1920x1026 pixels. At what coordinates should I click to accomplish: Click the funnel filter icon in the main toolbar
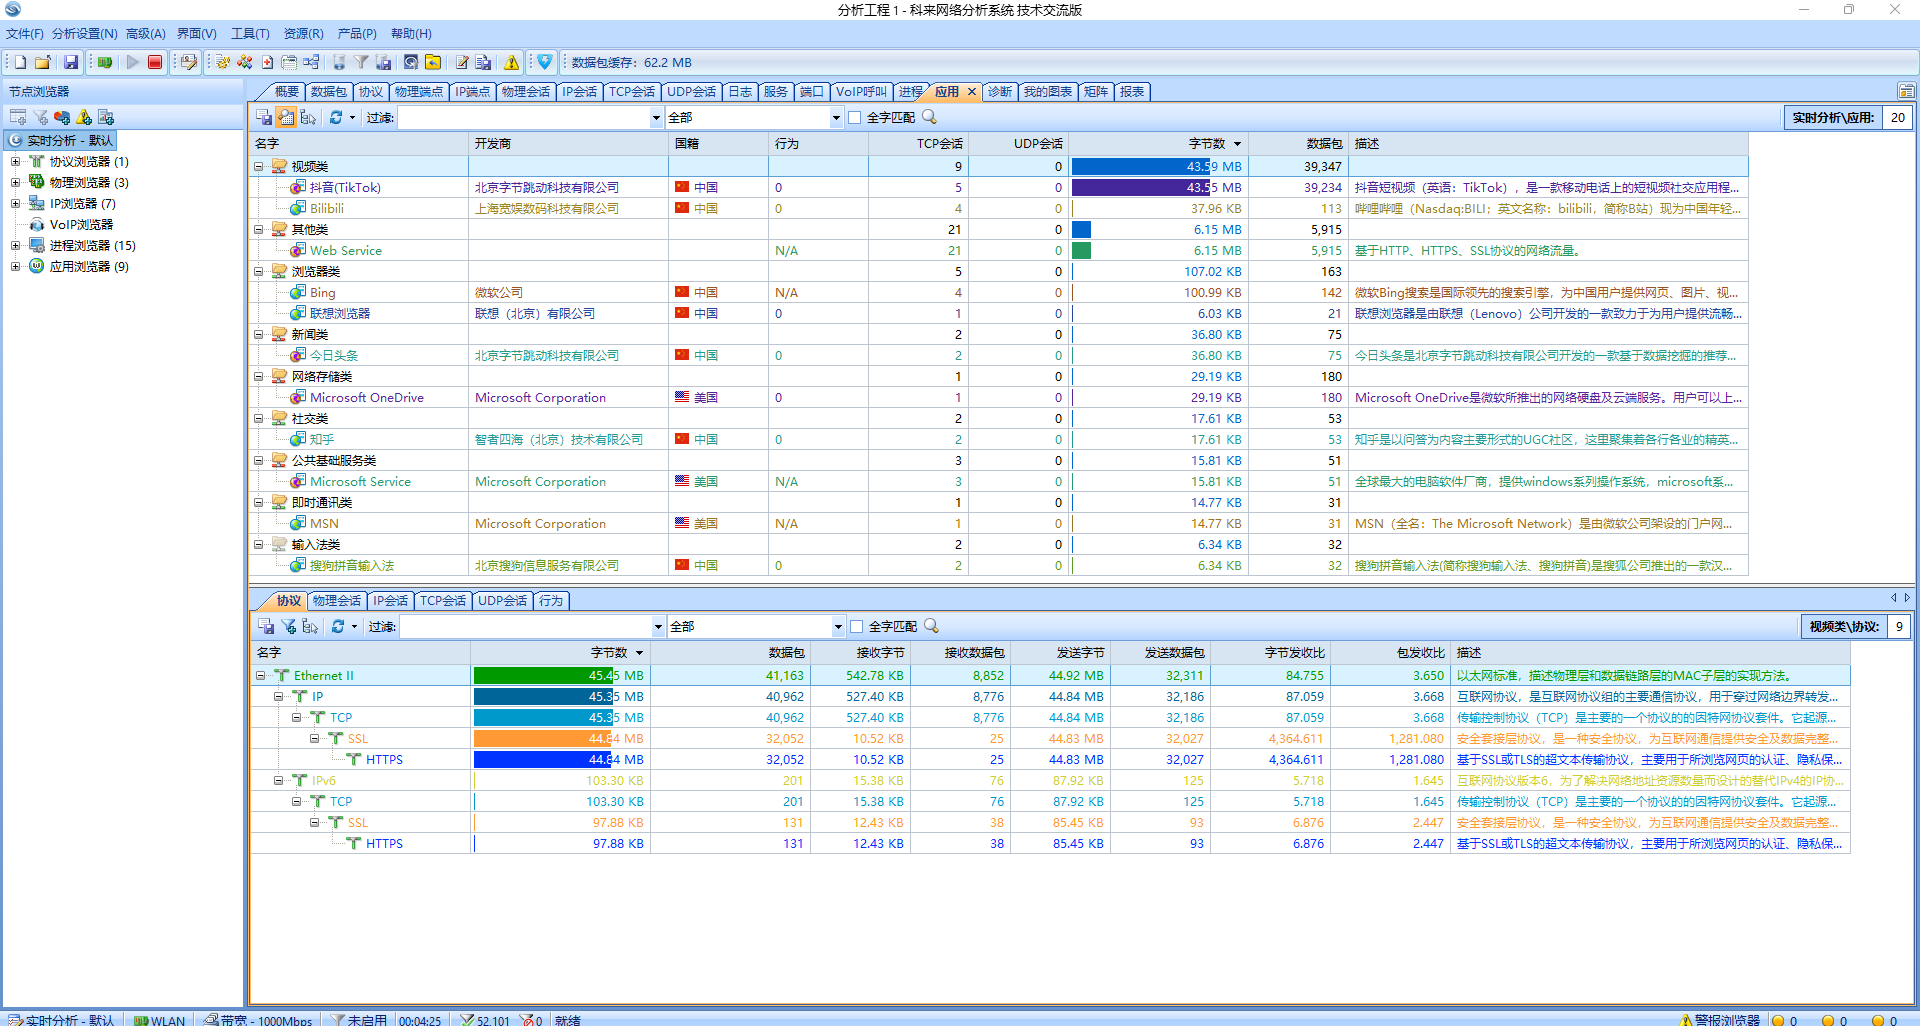(x=361, y=62)
